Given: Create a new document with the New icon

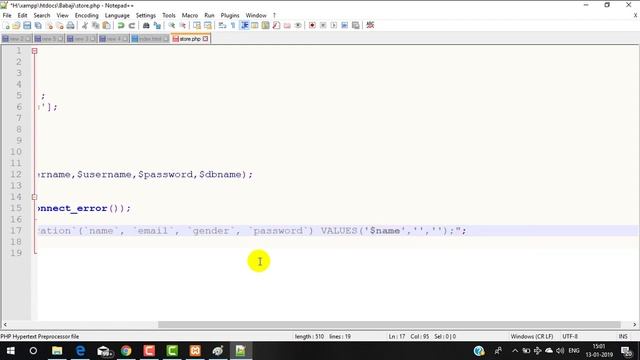Looking at the screenshot, I should pyautogui.click(x=6, y=25).
